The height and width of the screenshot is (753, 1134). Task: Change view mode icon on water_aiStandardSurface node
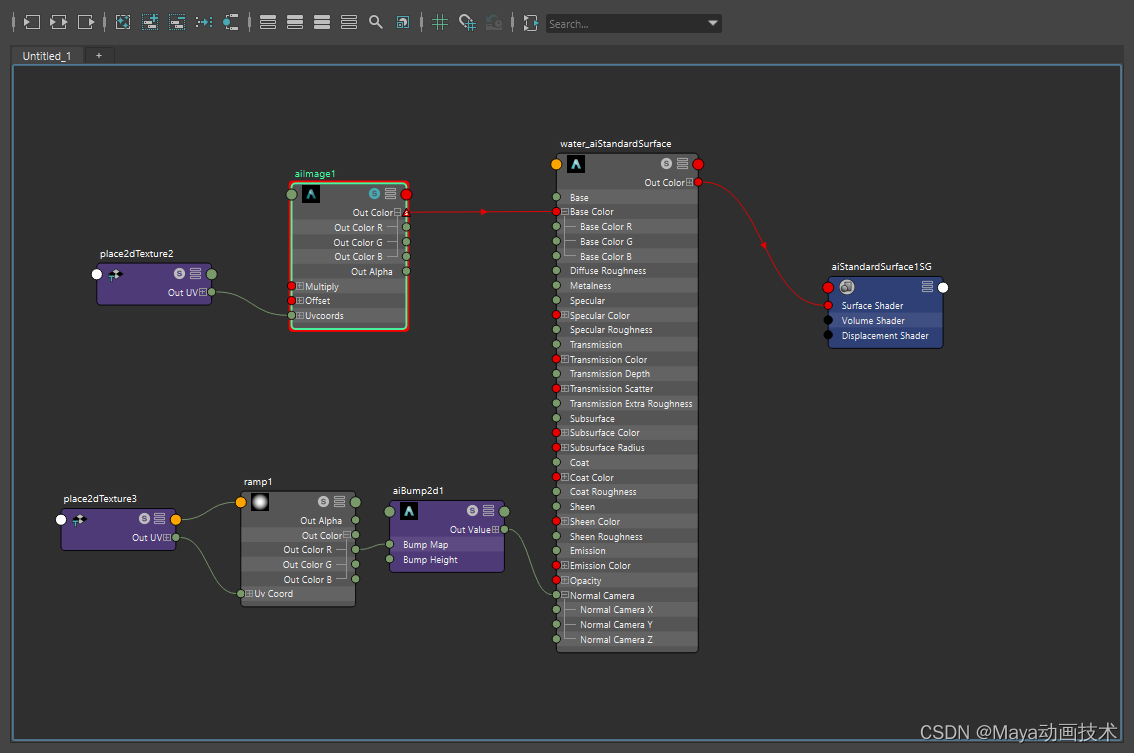tap(682, 164)
